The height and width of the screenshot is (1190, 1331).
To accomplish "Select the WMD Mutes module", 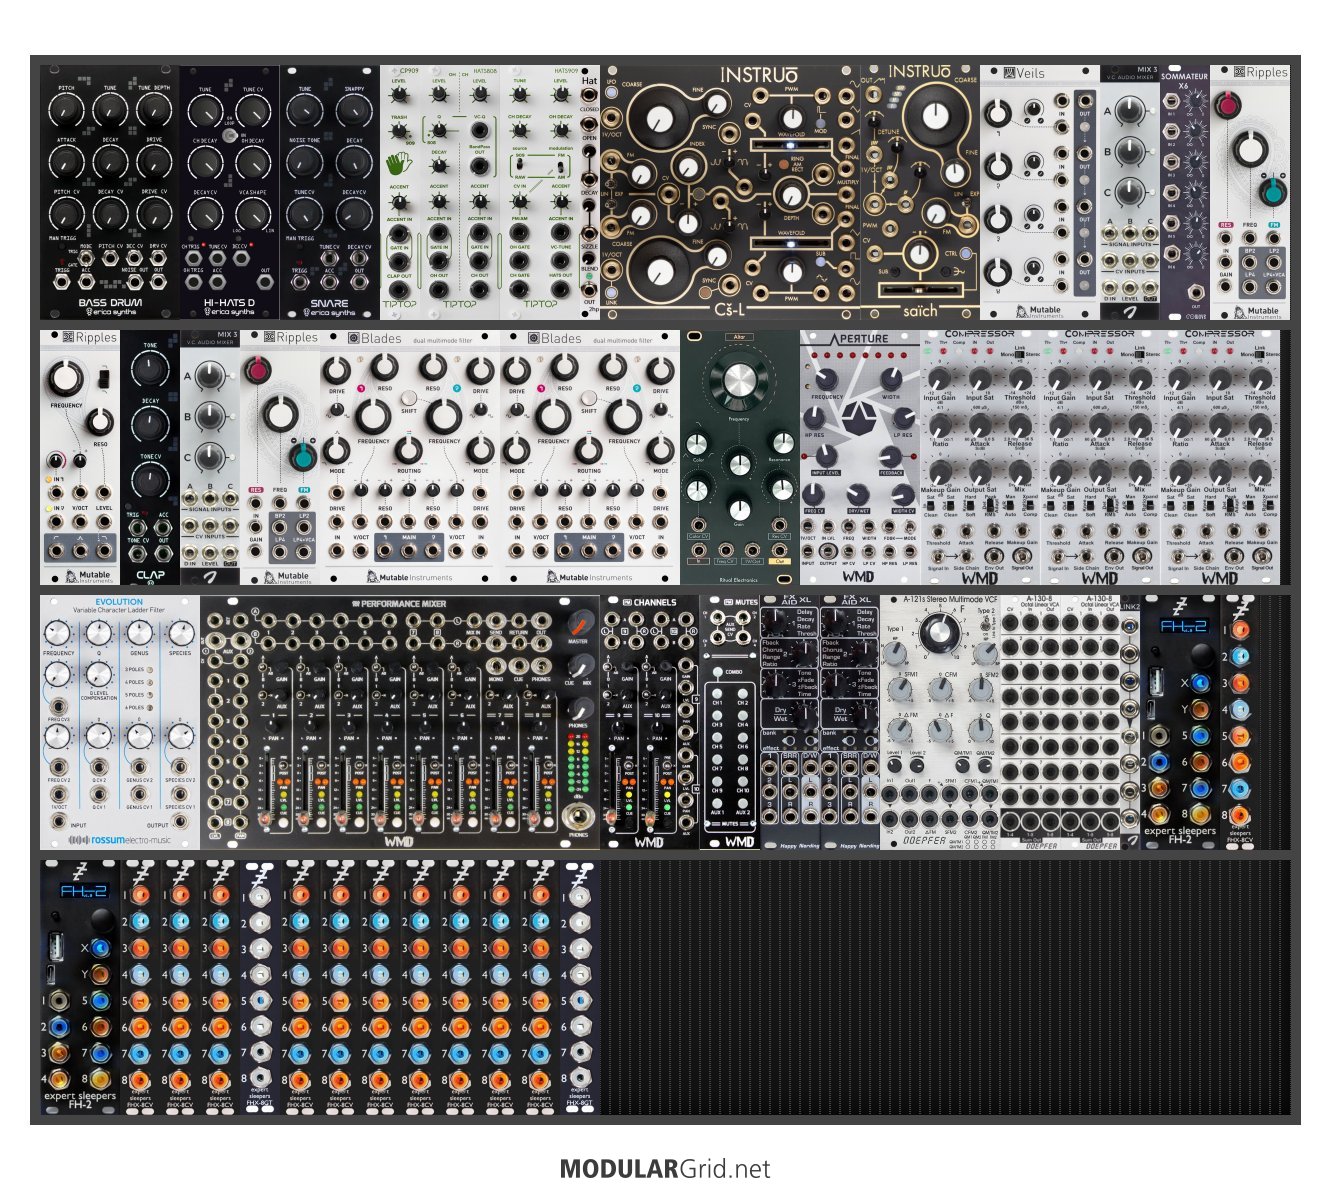I will coord(730,723).
